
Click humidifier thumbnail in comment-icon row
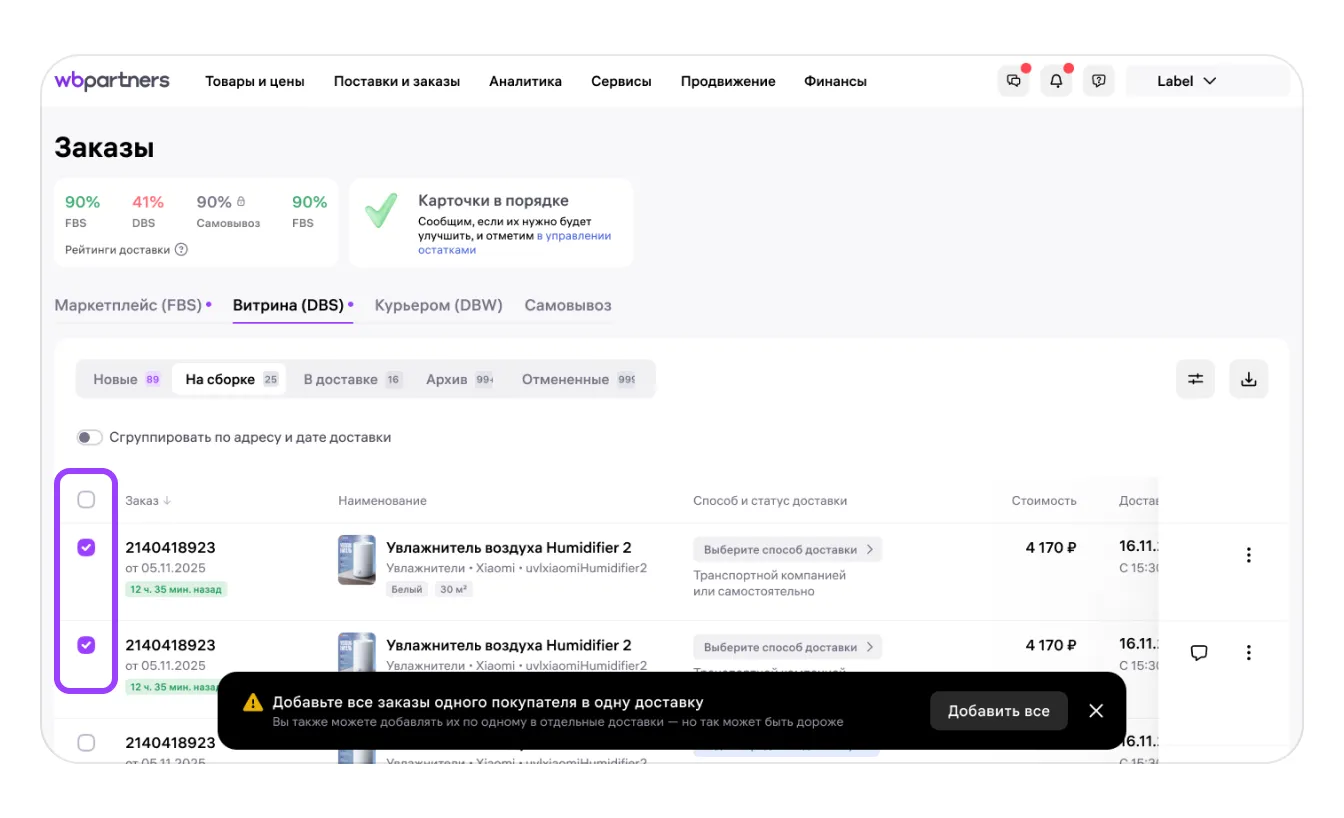coord(357,652)
